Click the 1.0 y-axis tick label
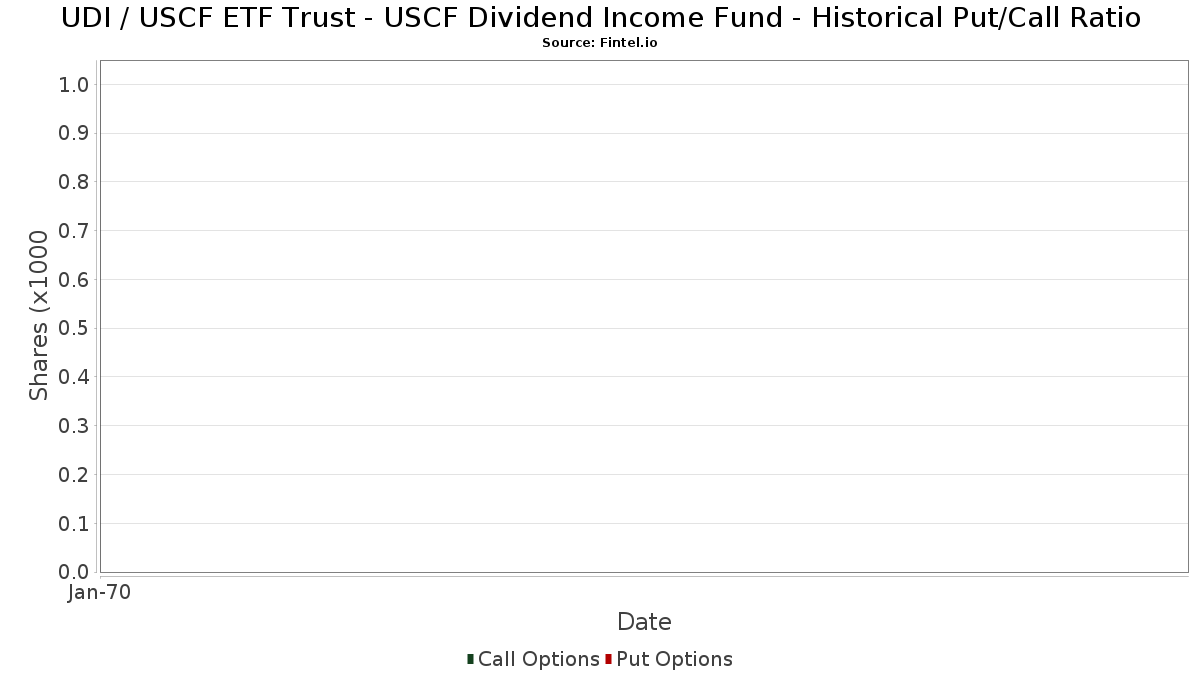The width and height of the screenshot is (1200, 675). pos(74,85)
